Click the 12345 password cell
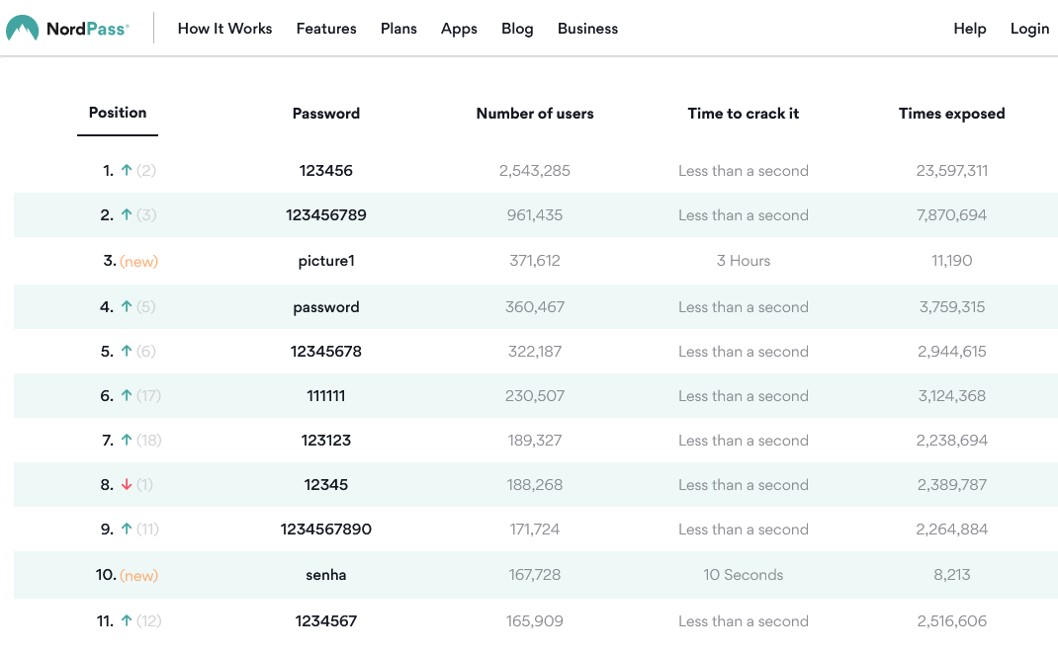Viewport: 1058px width, 663px height. (x=326, y=485)
